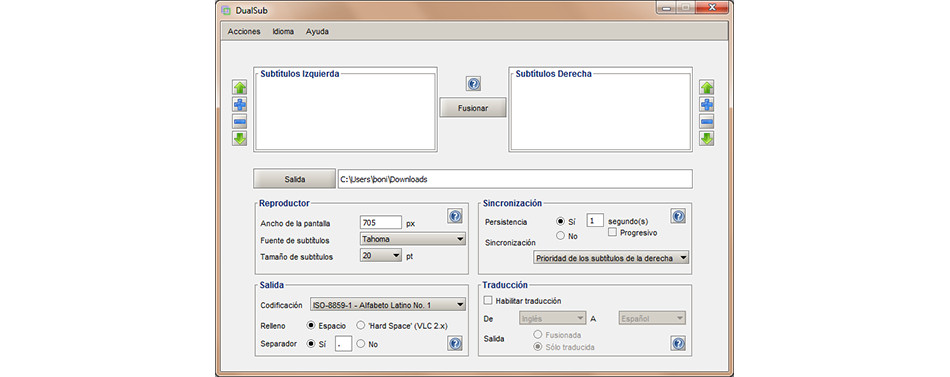Open help icon above Fusionar button
The width and height of the screenshot is (950, 377).
click(x=473, y=84)
